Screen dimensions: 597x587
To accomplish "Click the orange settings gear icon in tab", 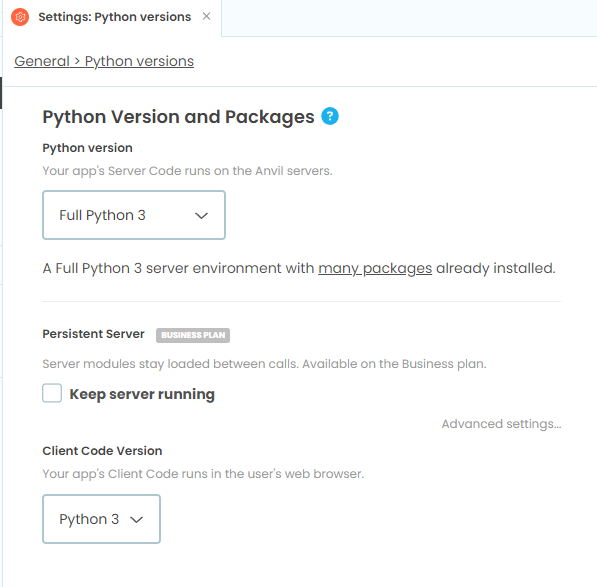I will (x=20, y=17).
